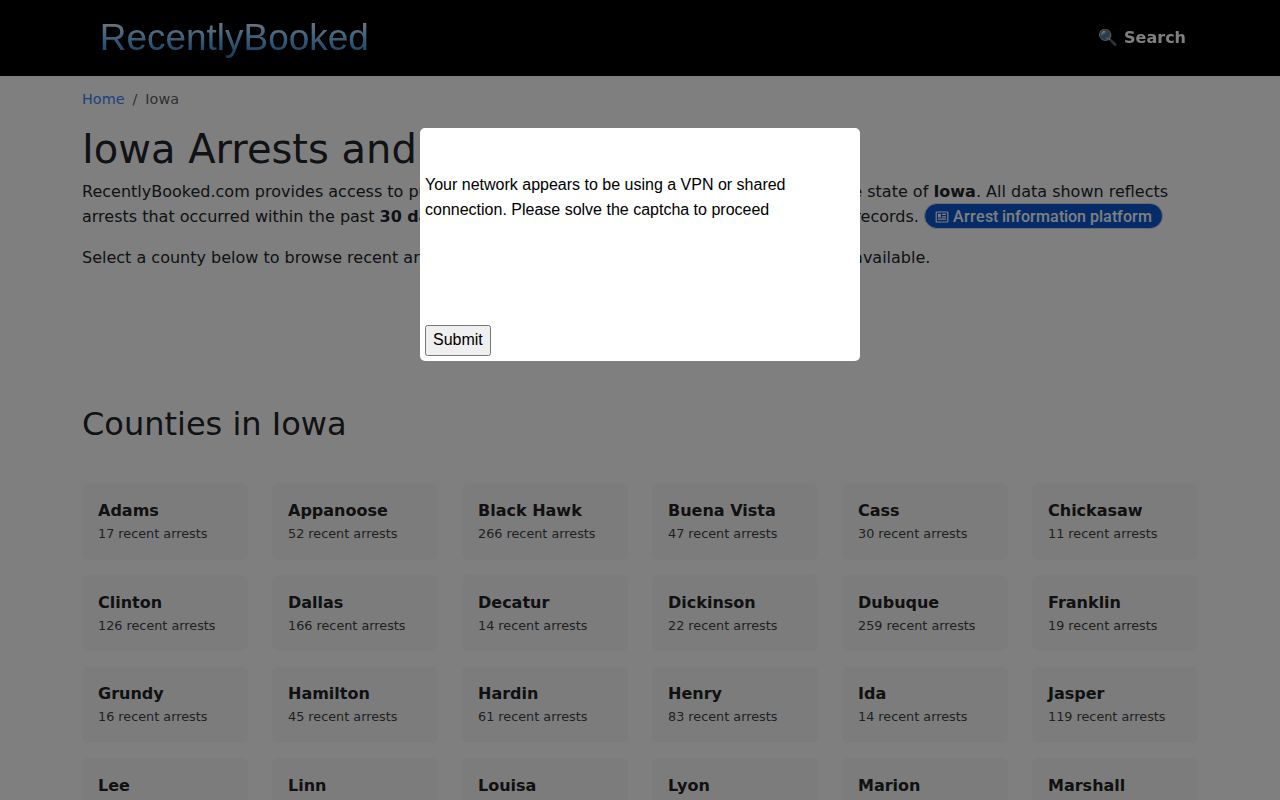This screenshot has width=1280, height=800.
Task: Click the Iowa breadcrumb text
Action: click(x=162, y=99)
